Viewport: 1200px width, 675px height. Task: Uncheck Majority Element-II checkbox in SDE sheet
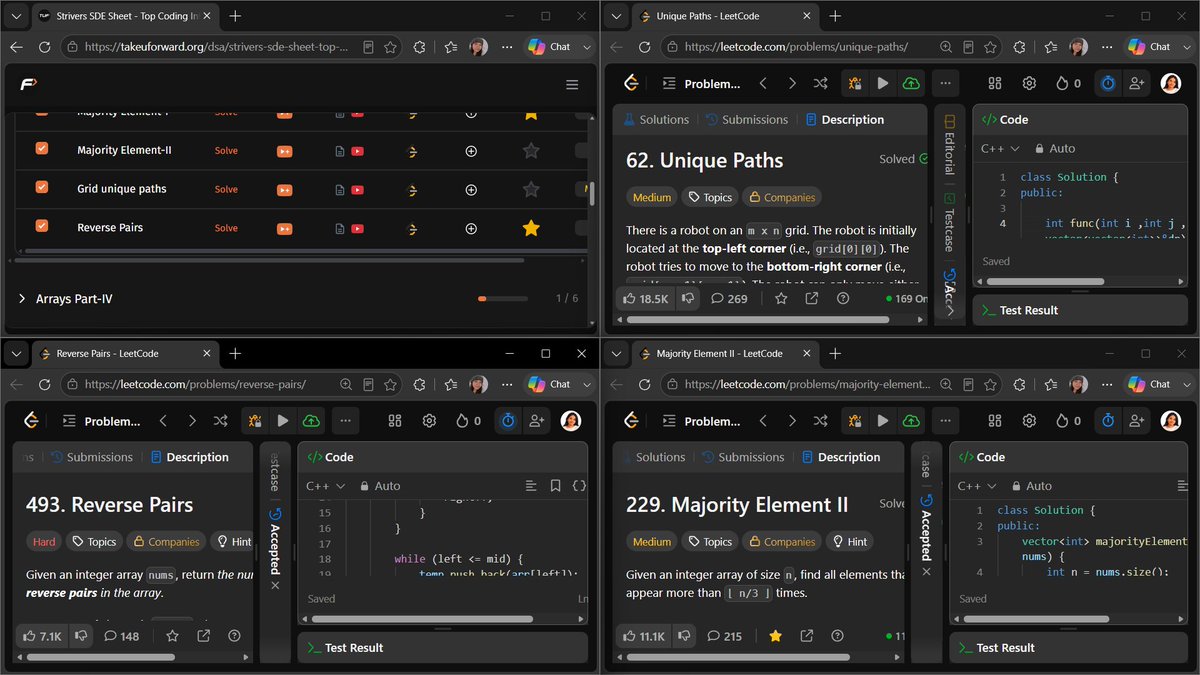(42, 149)
